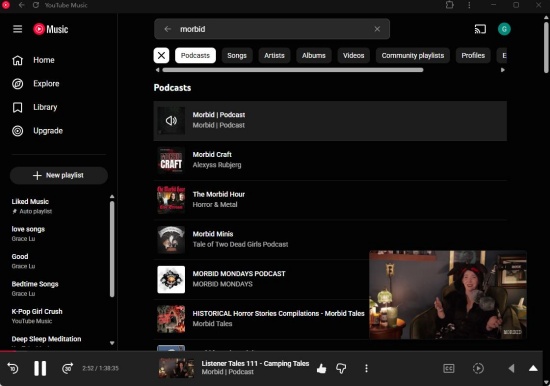Screen dimensions: 550x386
Task: Click Morbid Tales cover thumbnail
Action: tap(171, 319)
